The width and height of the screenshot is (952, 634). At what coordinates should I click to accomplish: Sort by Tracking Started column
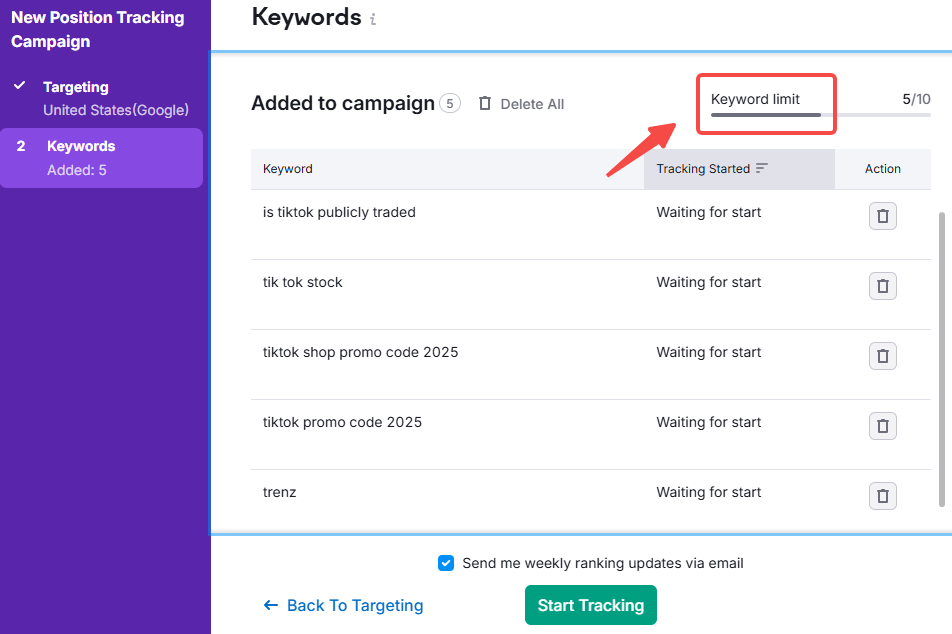(x=703, y=169)
